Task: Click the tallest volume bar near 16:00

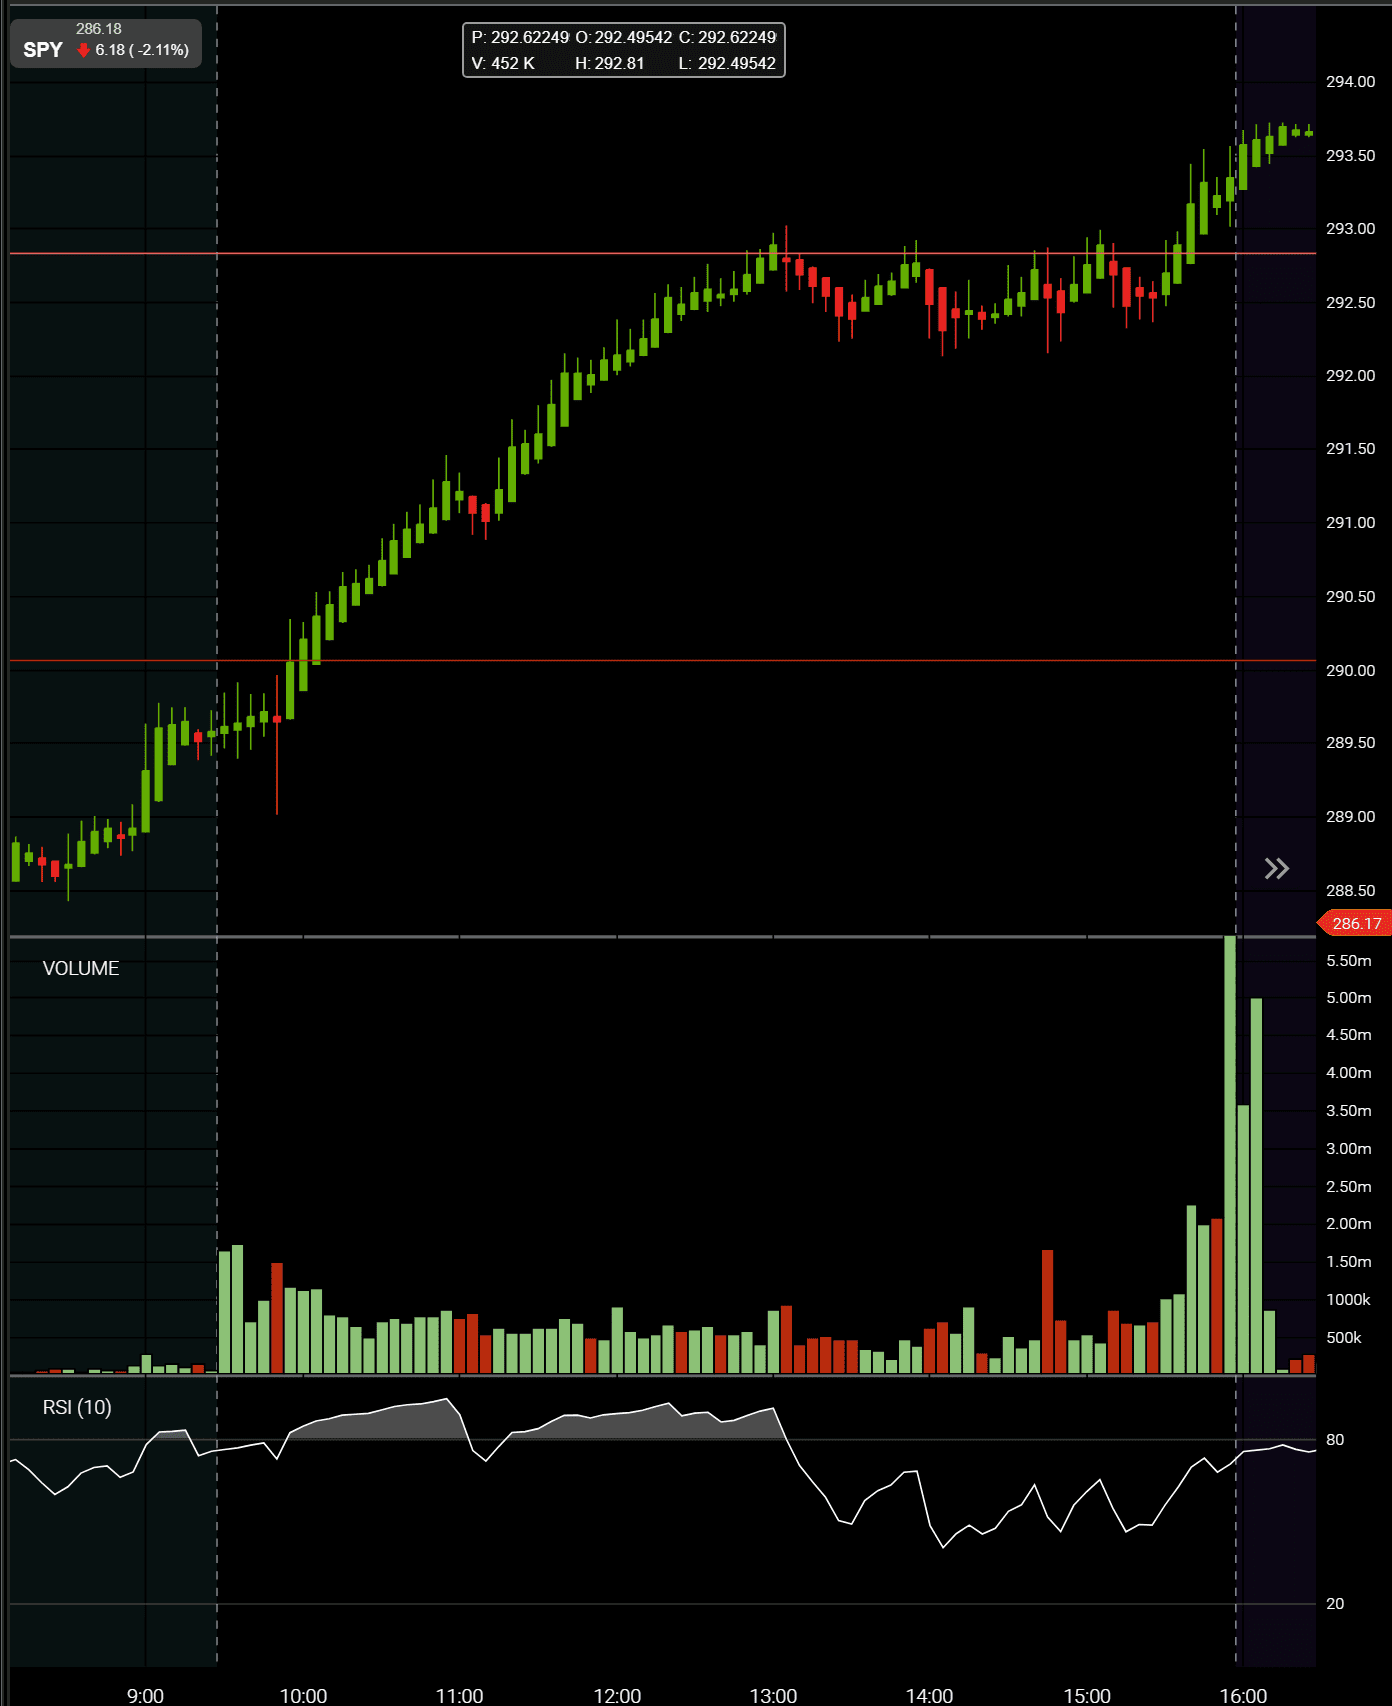Action: (1230, 1155)
